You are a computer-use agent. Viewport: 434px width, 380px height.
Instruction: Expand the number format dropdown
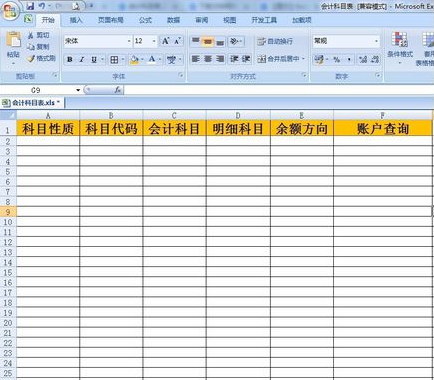[376, 41]
